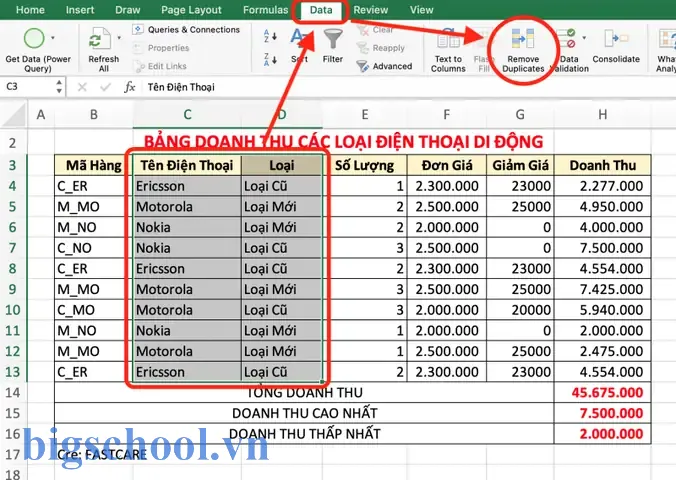Click the Đơn Giá header cell
The height and width of the screenshot is (480, 676).
click(447, 165)
